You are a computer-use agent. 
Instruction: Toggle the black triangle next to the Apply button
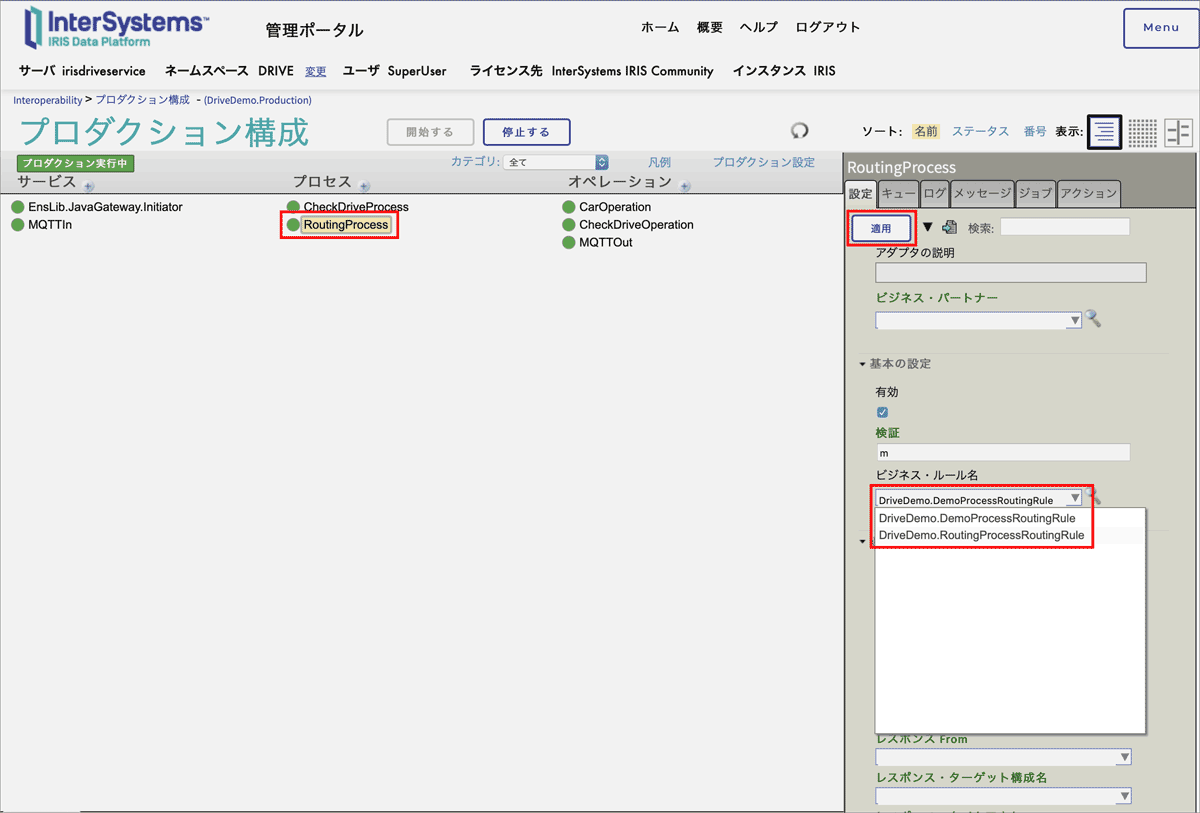pyautogui.click(x=927, y=227)
